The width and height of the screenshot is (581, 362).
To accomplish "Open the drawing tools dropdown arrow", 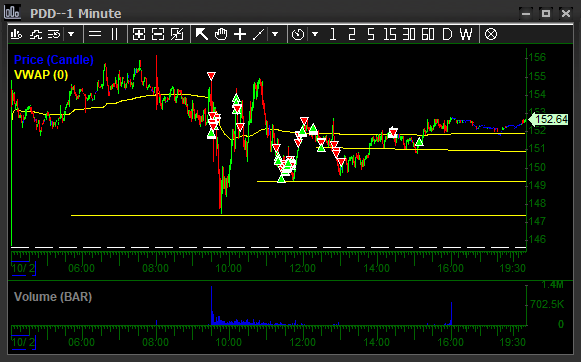I will 275,34.
